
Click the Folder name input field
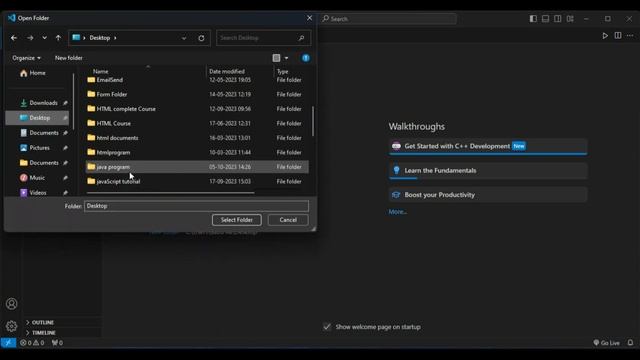click(196, 206)
